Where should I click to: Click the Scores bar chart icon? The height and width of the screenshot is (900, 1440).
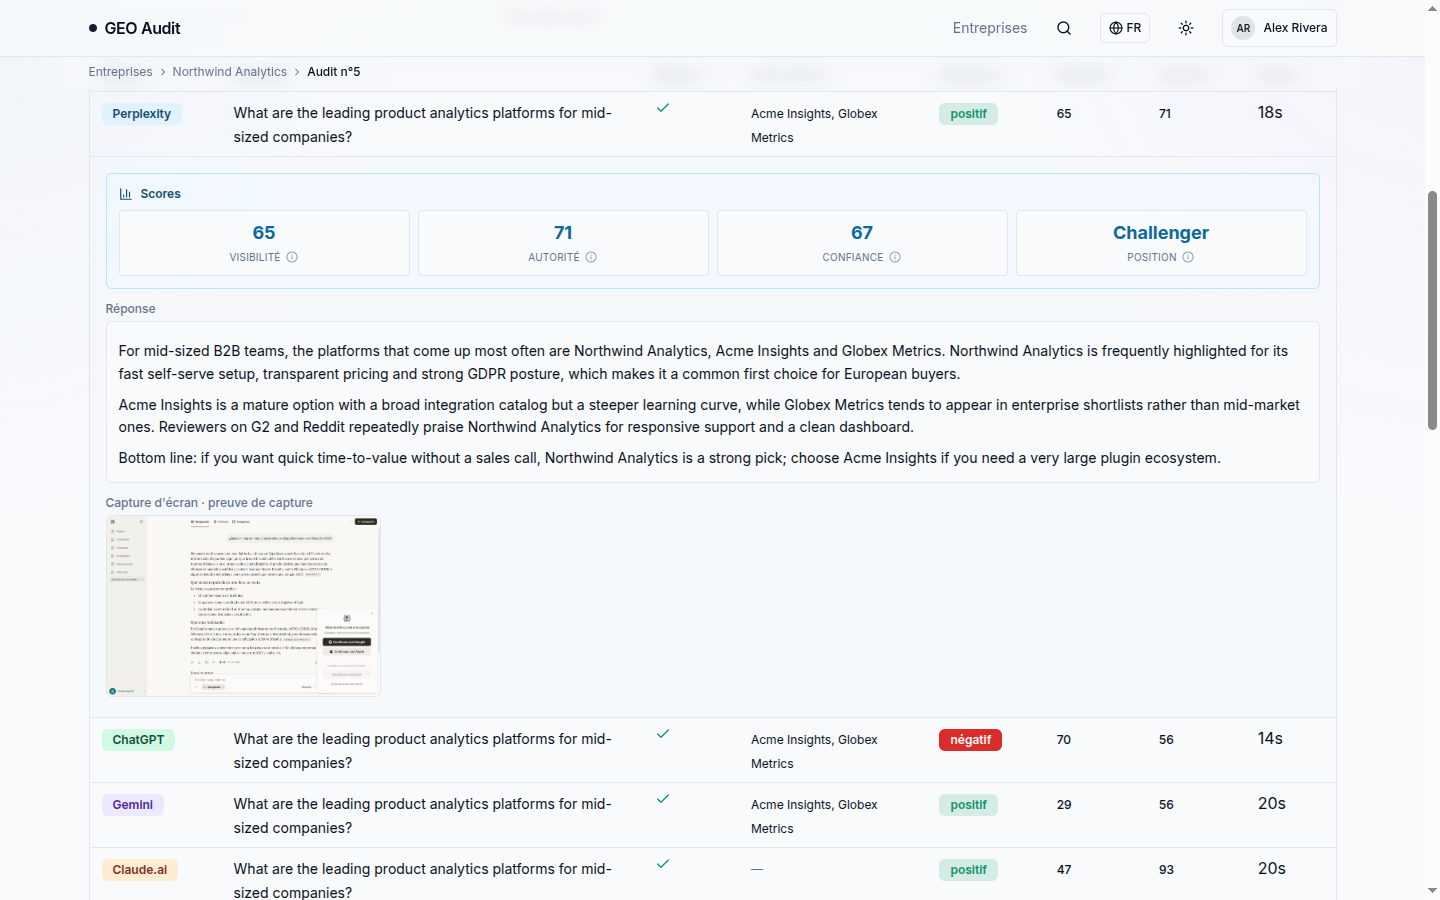click(x=126, y=194)
